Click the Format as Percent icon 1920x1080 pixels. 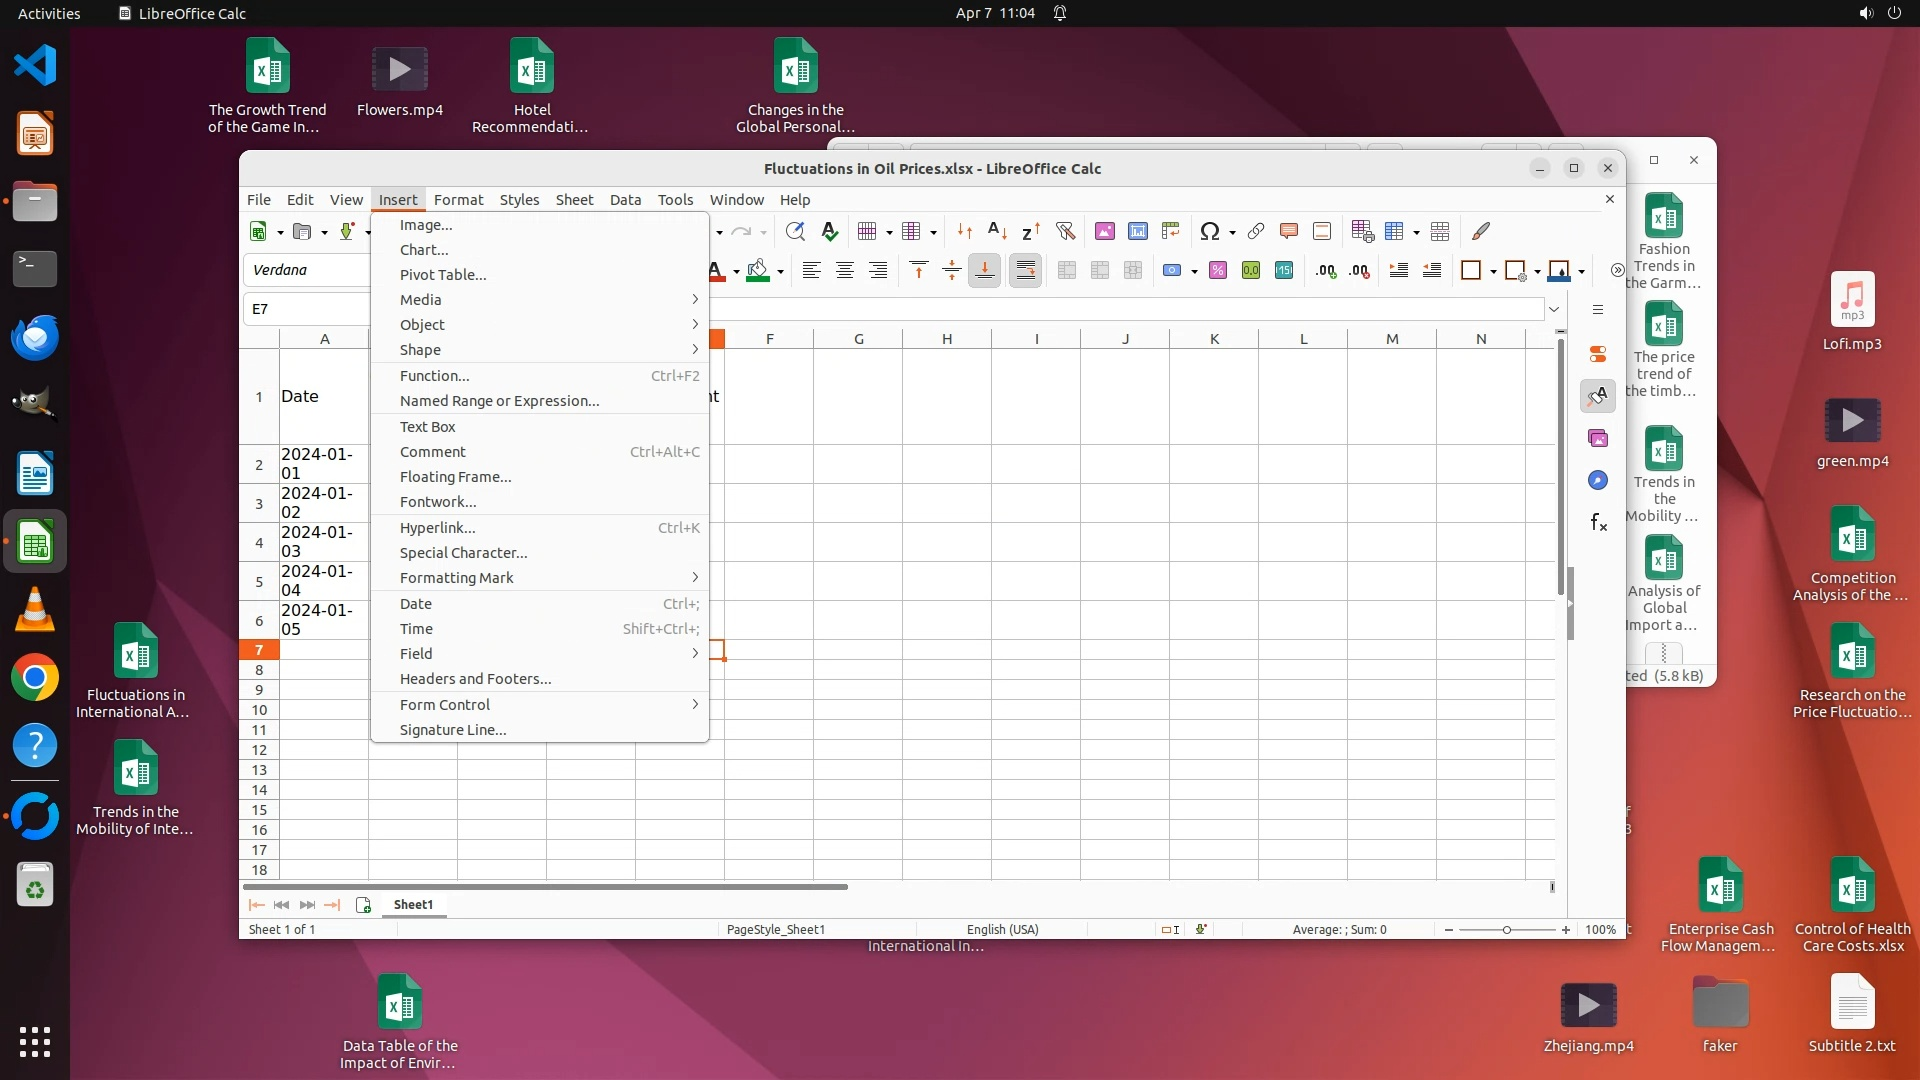(x=1218, y=271)
